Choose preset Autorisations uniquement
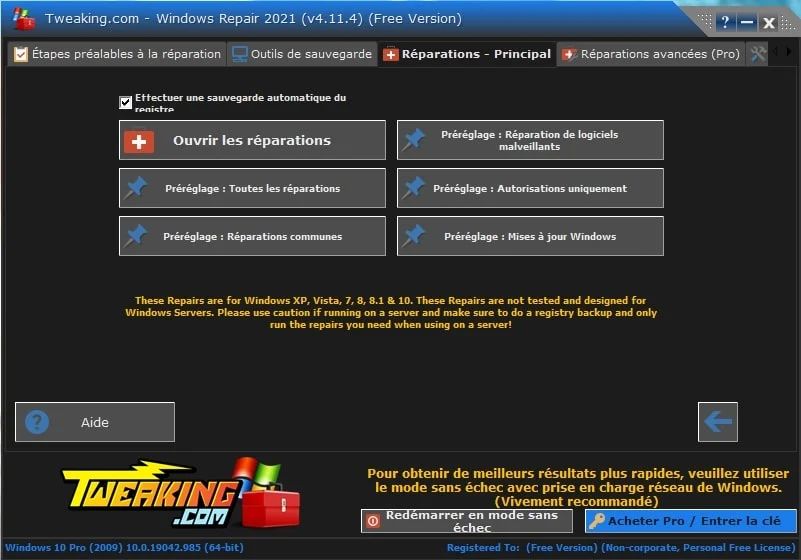This screenshot has height=560, width=801. click(x=530, y=188)
